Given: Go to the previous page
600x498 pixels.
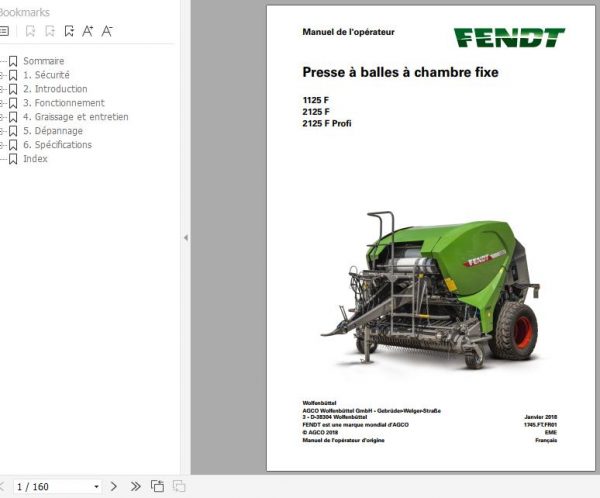Looking at the screenshot, I should click(x=2, y=487).
